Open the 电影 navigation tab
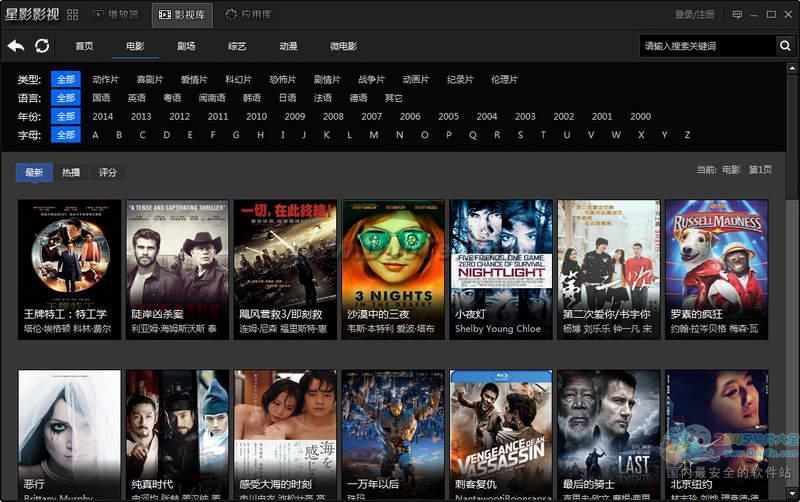The image size is (800, 502). (x=135, y=46)
